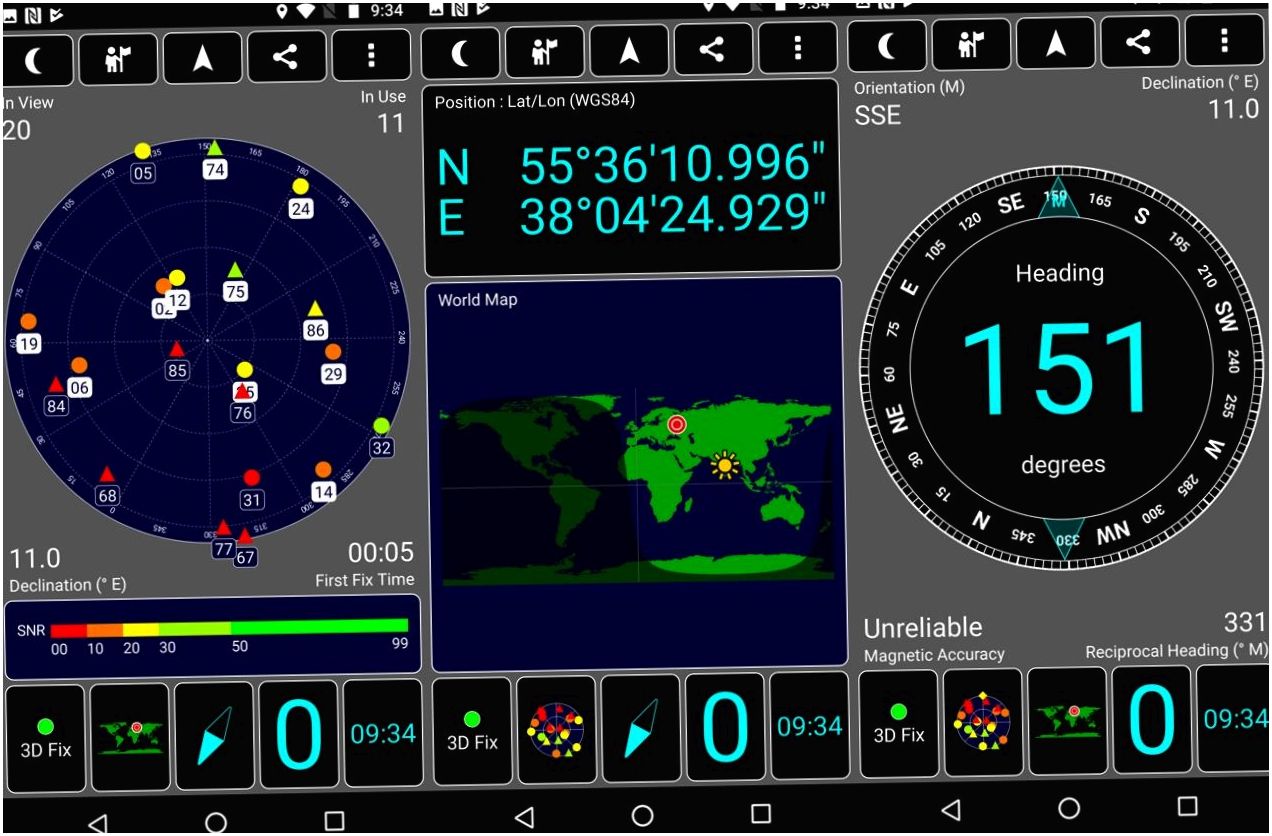Tap the SNR color scale bar
Image resolution: width=1272 pixels, height=836 pixels.
click(229, 629)
